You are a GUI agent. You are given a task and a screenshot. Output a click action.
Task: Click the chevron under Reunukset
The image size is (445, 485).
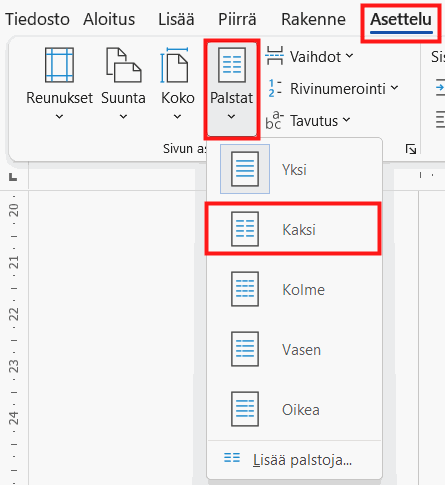(x=59, y=116)
